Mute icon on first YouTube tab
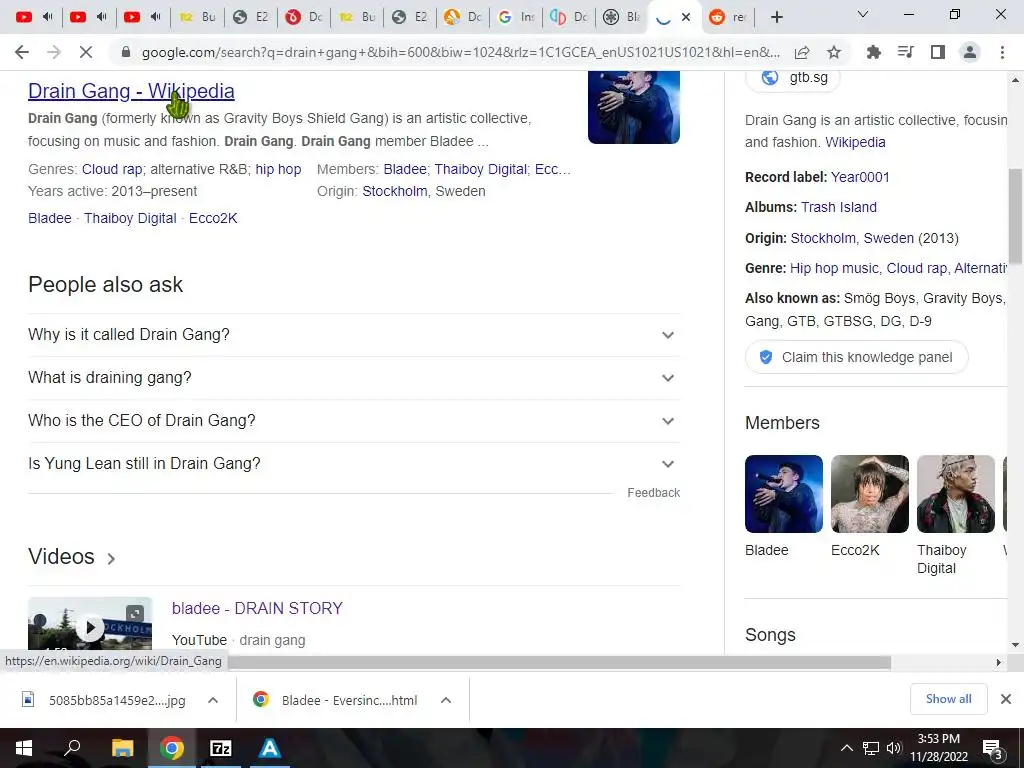The width and height of the screenshot is (1024, 768). (48, 17)
